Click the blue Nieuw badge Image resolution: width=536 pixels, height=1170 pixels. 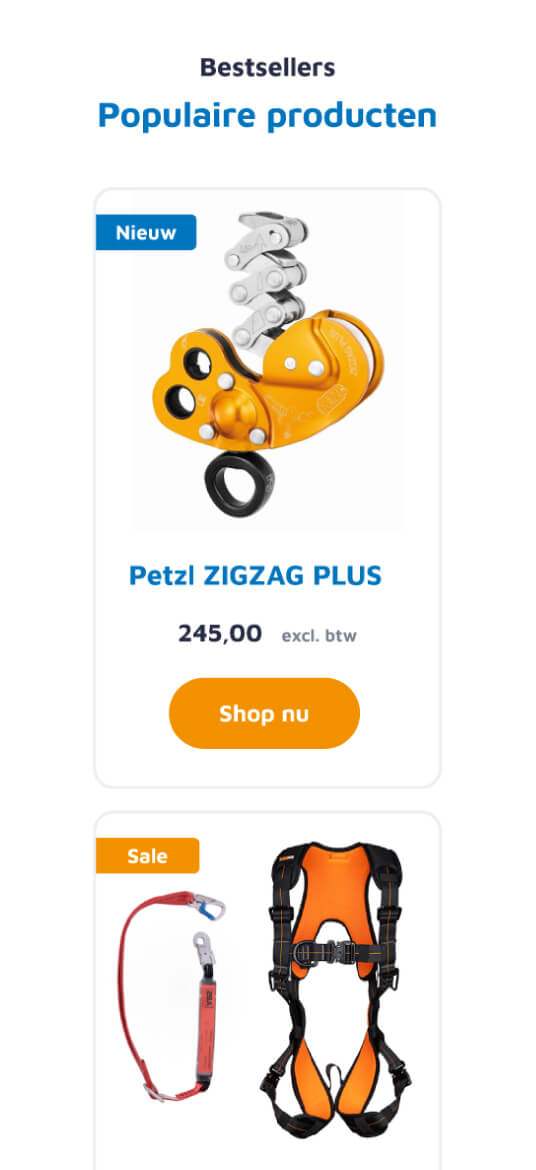coord(146,232)
